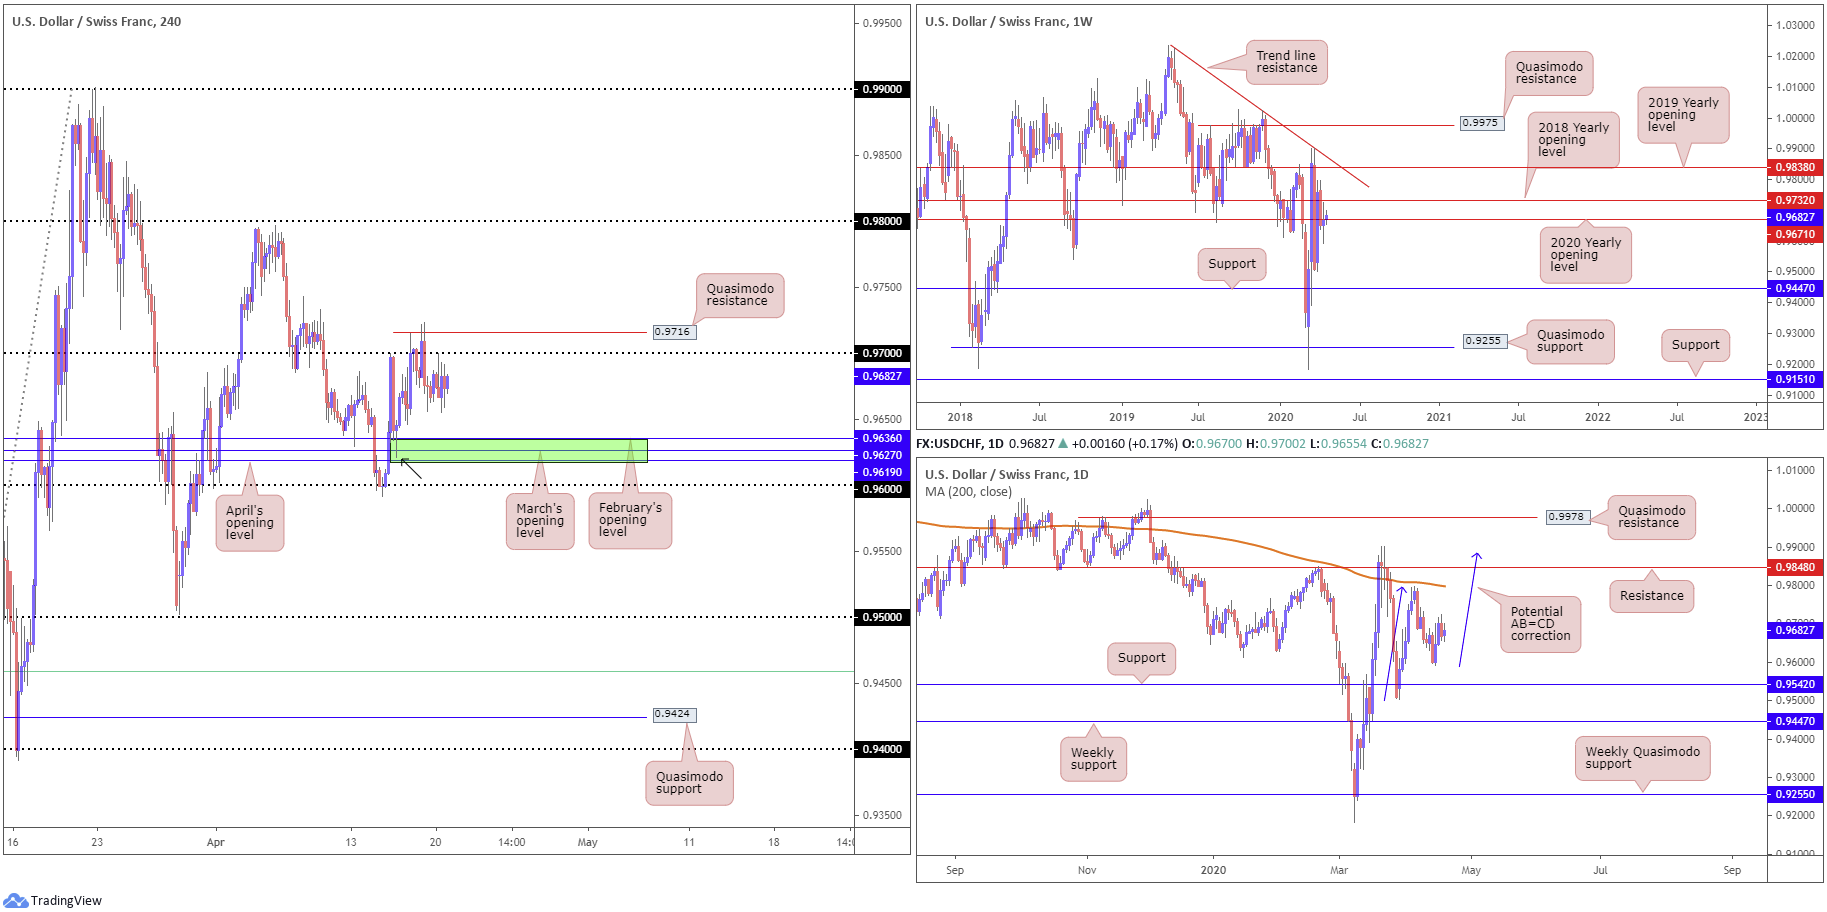This screenshot has width=1827, height=912.
Task: Click the Quasimodo support callout on the 240 chart
Action: pos(689,782)
